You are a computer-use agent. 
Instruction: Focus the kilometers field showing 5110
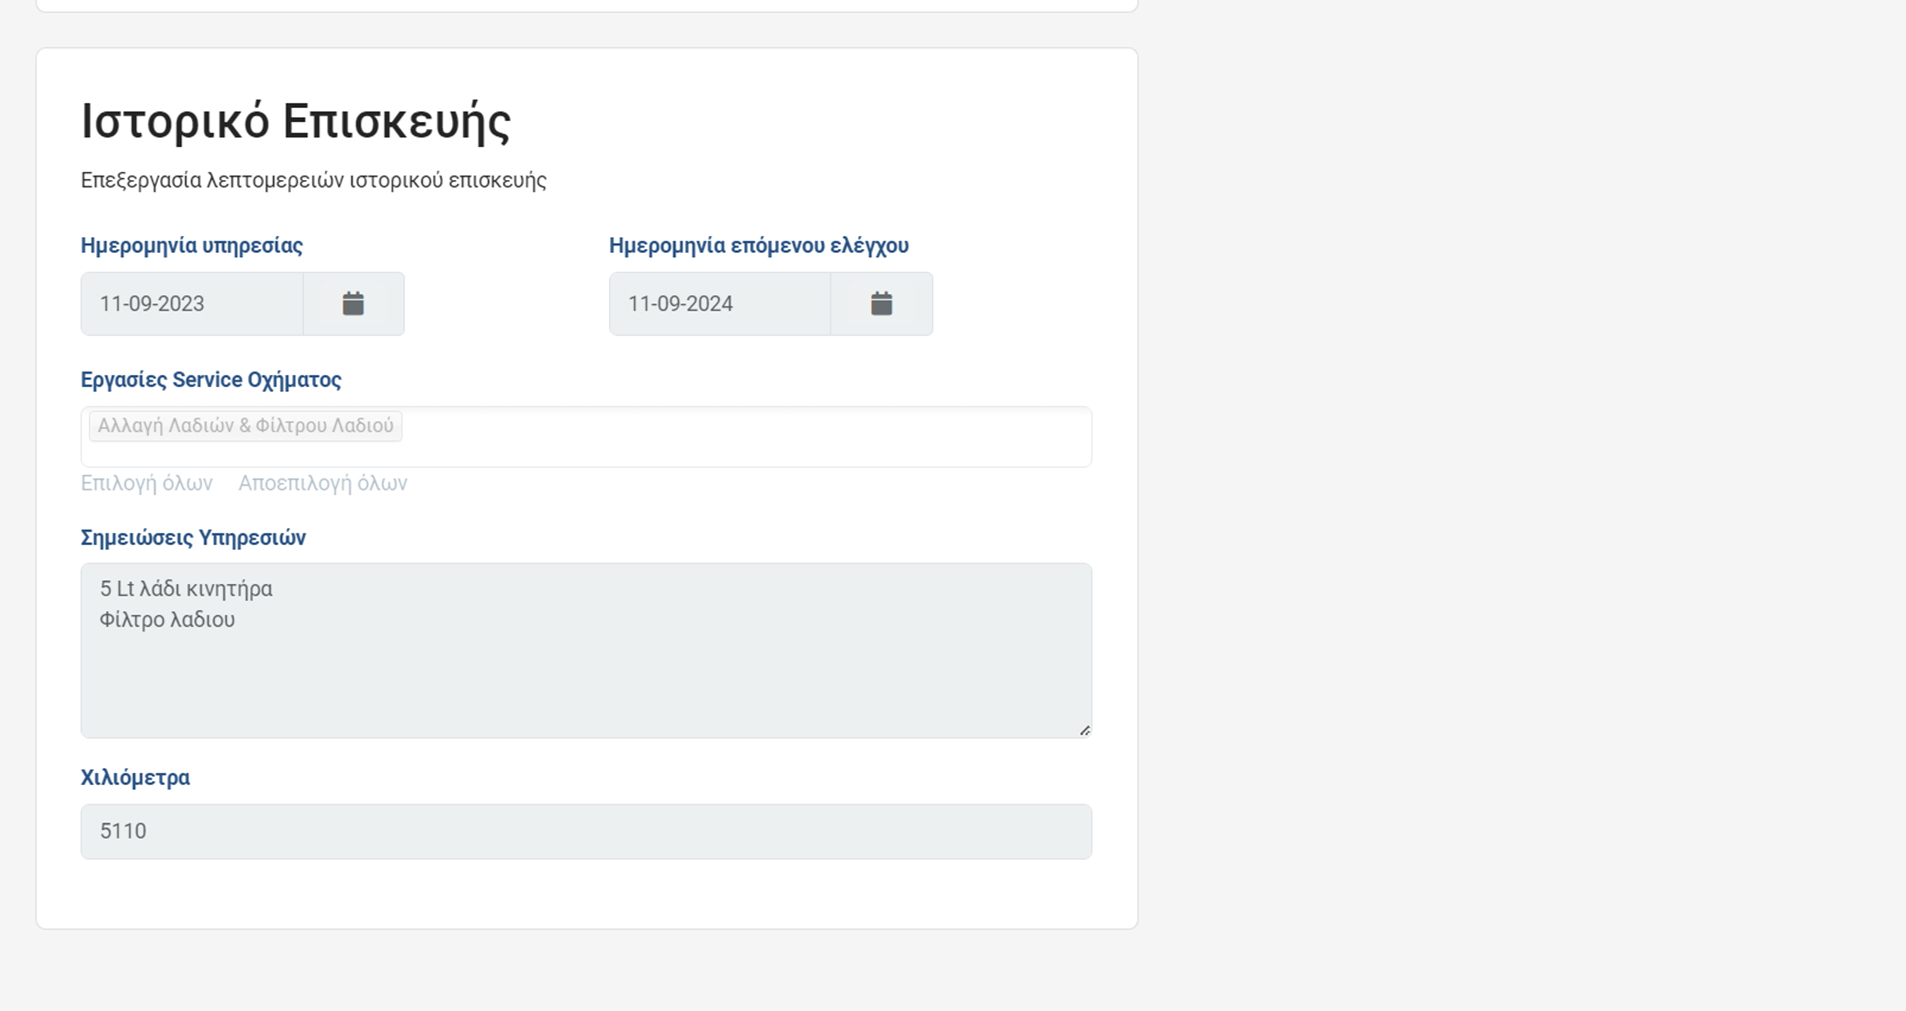pos(585,832)
